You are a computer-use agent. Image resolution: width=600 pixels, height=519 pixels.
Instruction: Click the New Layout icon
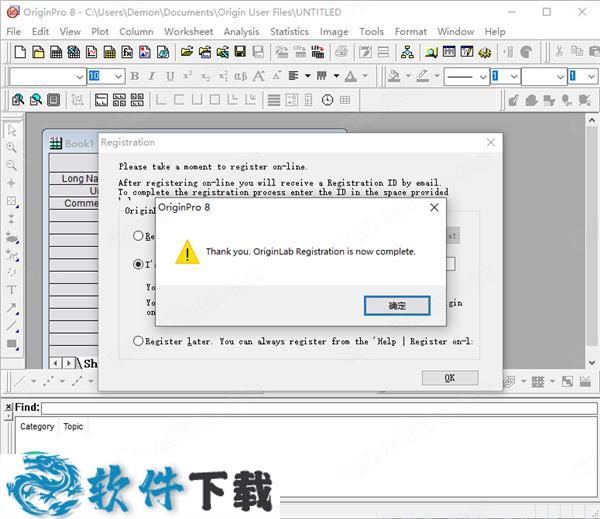point(145,52)
